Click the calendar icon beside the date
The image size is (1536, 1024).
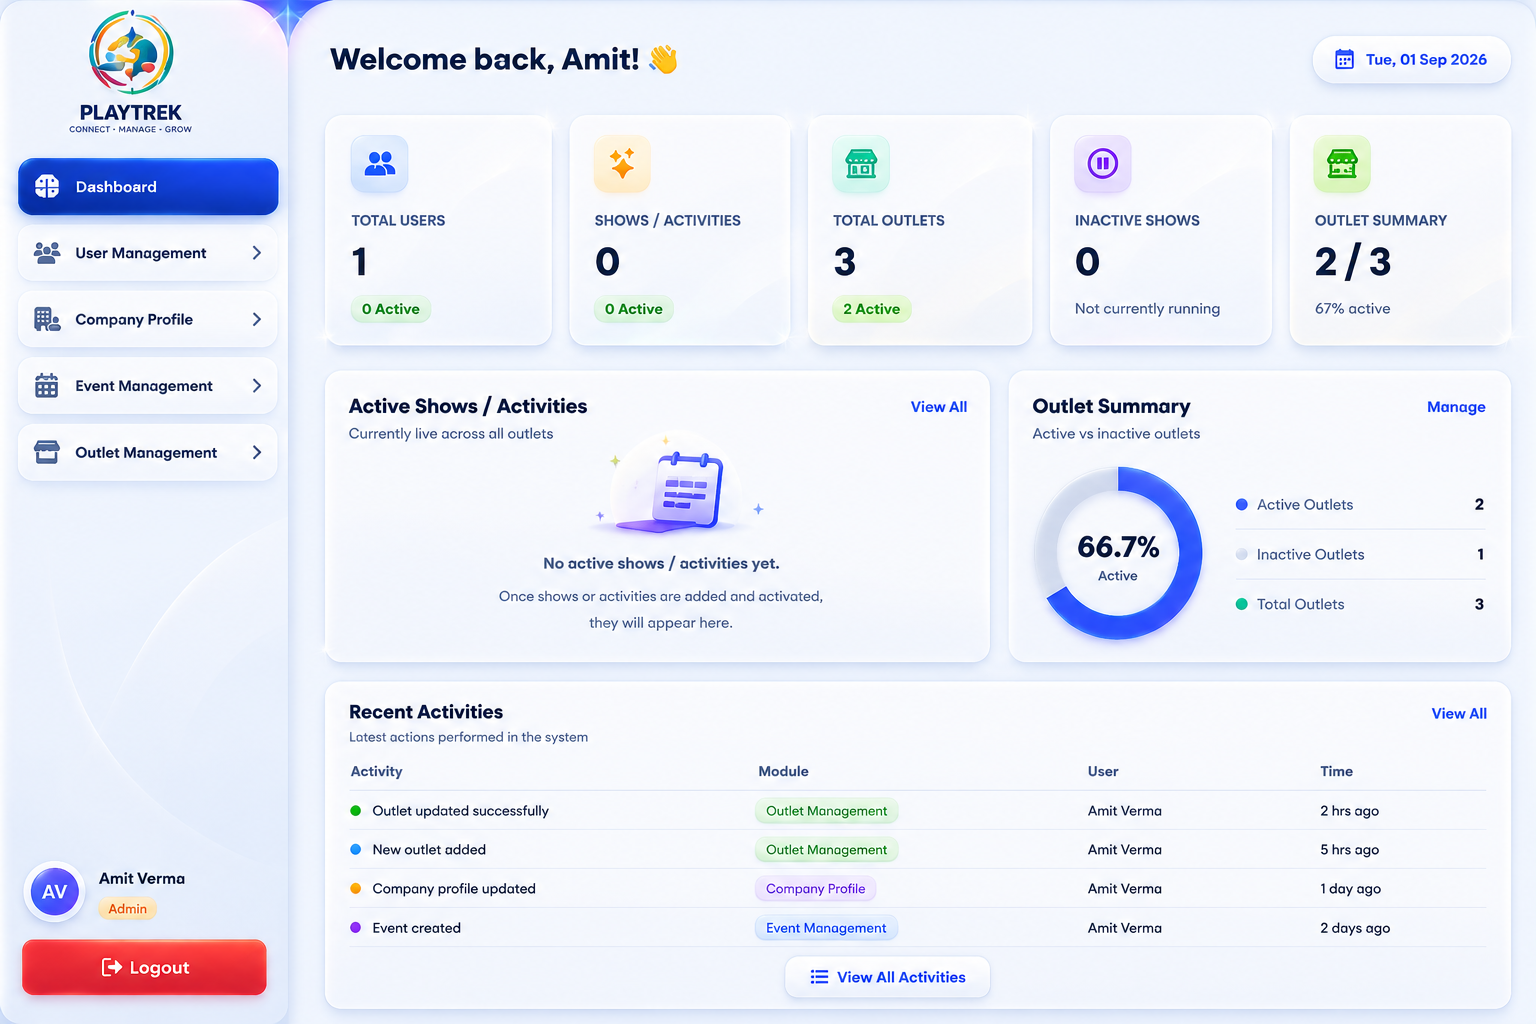coord(1344,60)
